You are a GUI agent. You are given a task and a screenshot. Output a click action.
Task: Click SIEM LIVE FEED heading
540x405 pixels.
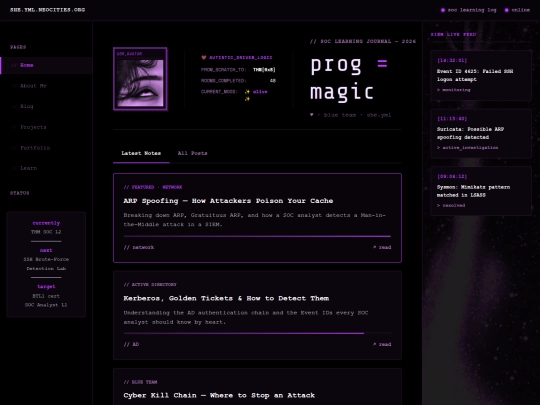pyautogui.click(x=453, y=34)
